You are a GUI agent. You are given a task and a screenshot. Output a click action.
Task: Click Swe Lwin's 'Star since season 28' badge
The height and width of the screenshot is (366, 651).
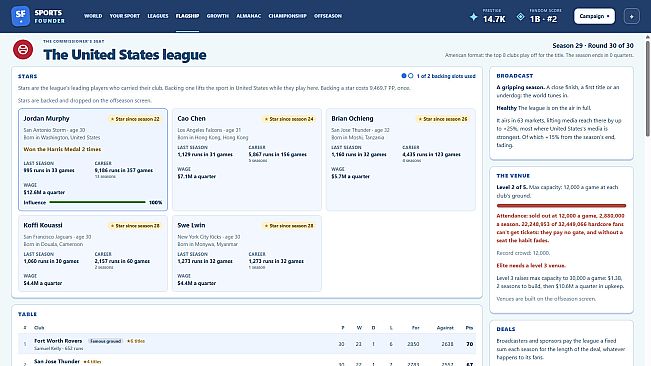click(x=289, y=226)
